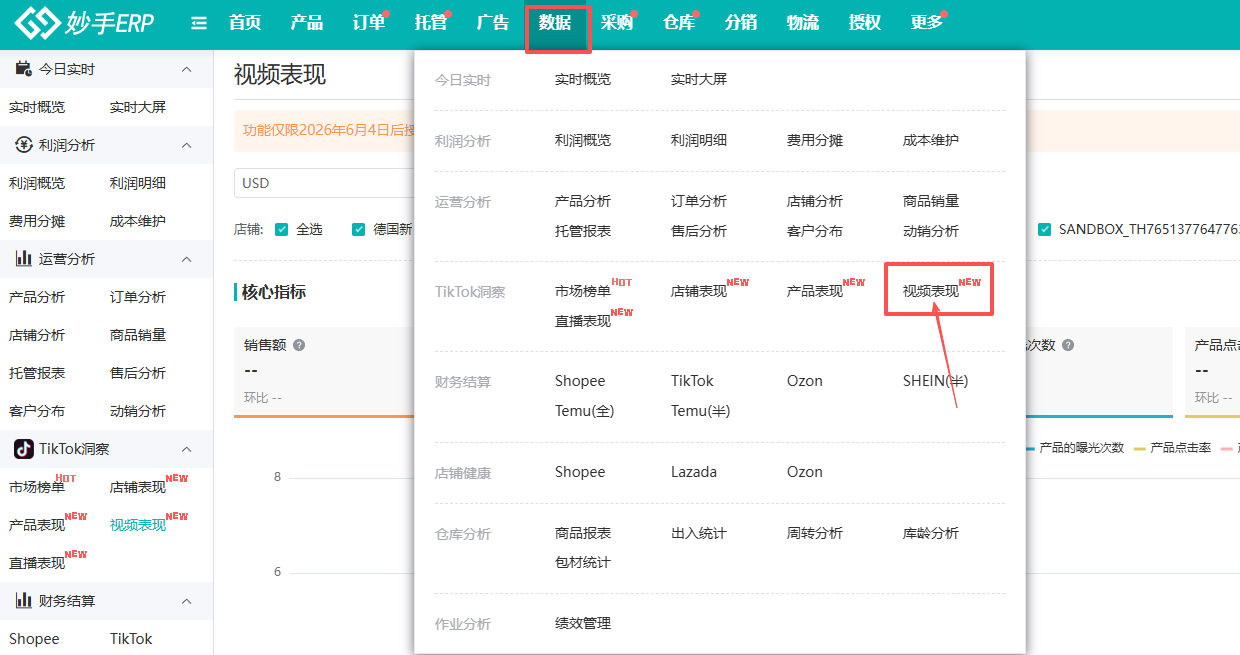The width and height of the screenshot is (1240, 655).
Task: Open 利润明细 from the dropdown menu
Action: pos(699,140)
